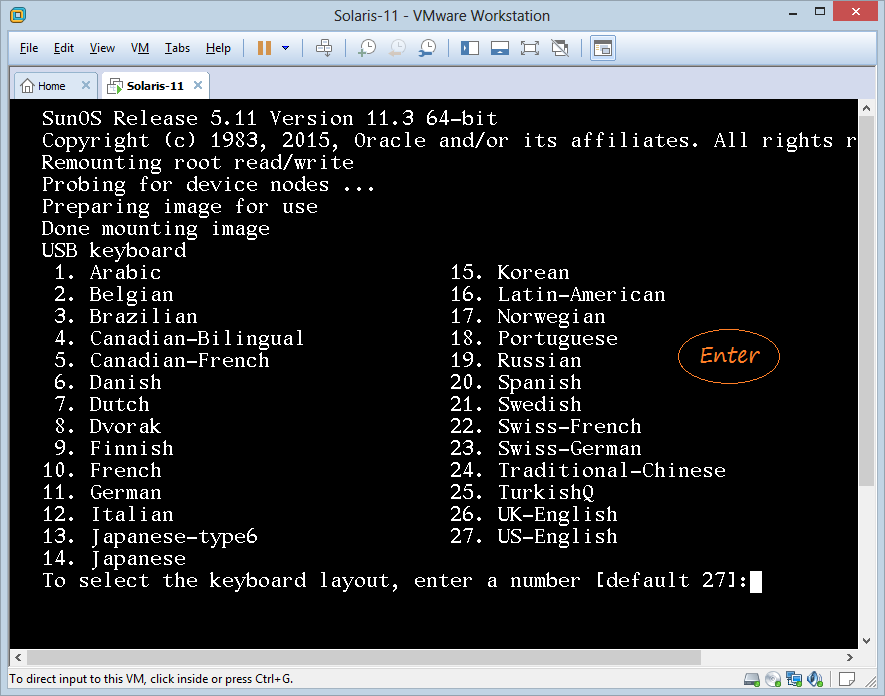
Task: Switch to the Home tab
Action: tap(51, 86)
